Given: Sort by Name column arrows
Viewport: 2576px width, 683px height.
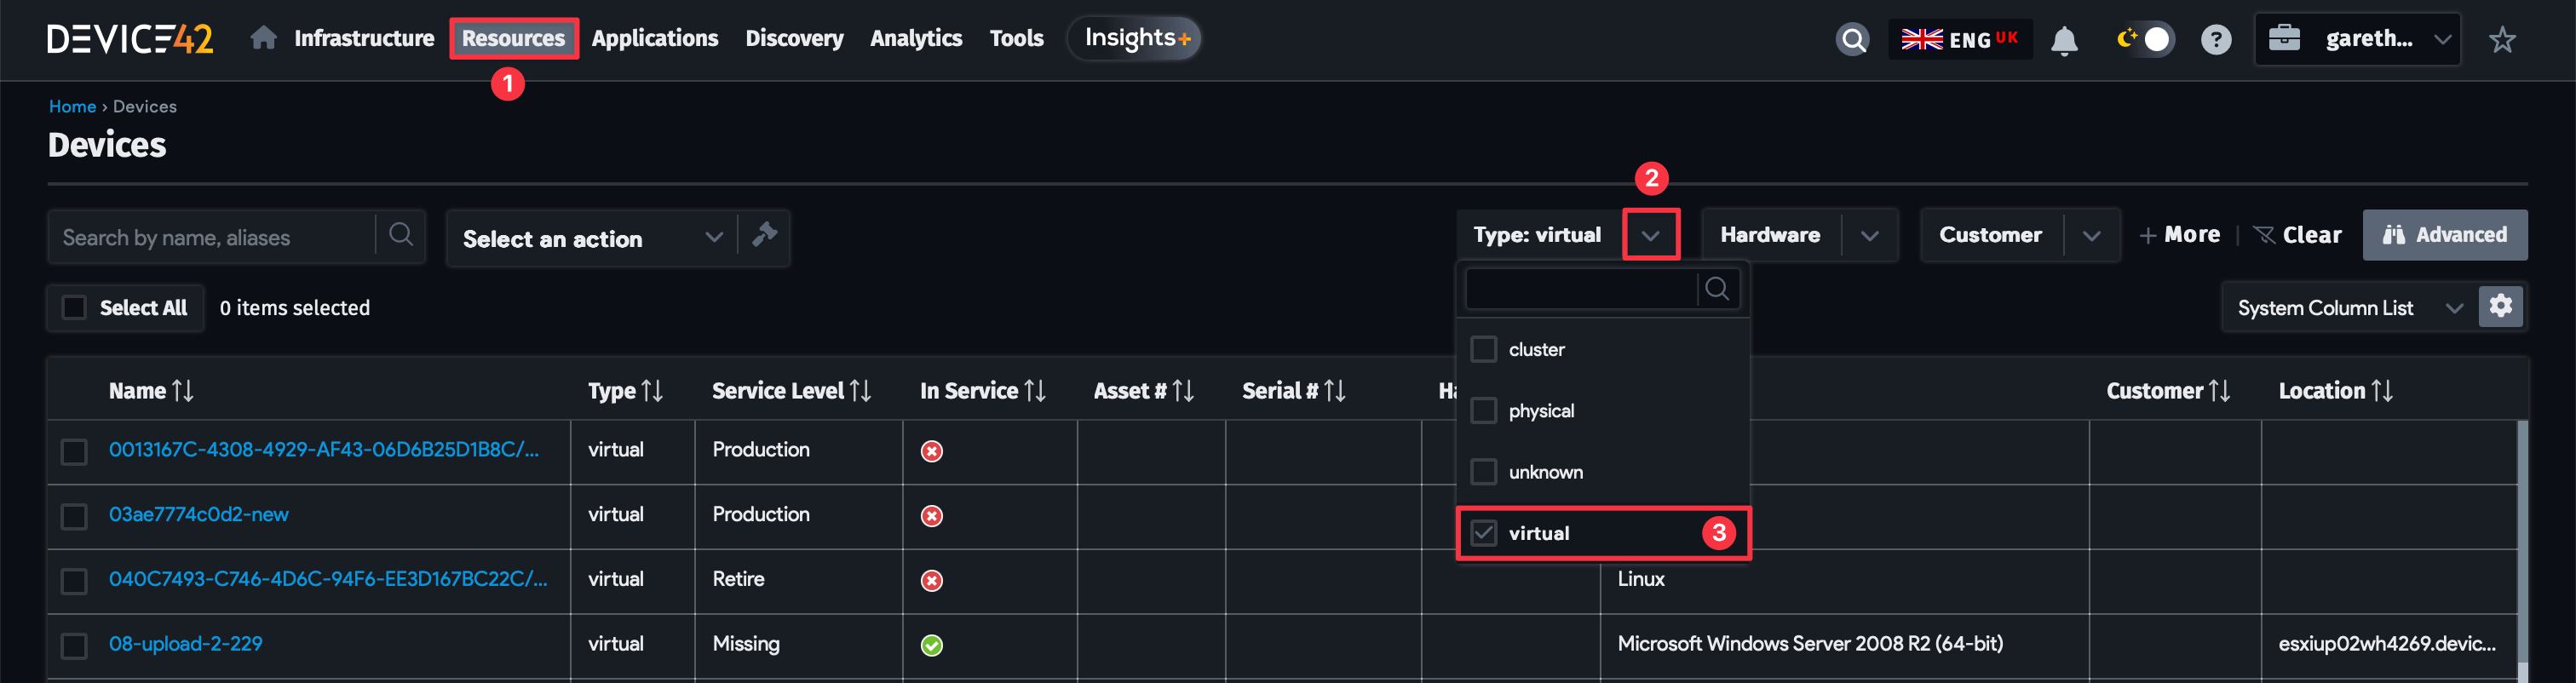Looking at the screenshot, I should coord(183,391).
